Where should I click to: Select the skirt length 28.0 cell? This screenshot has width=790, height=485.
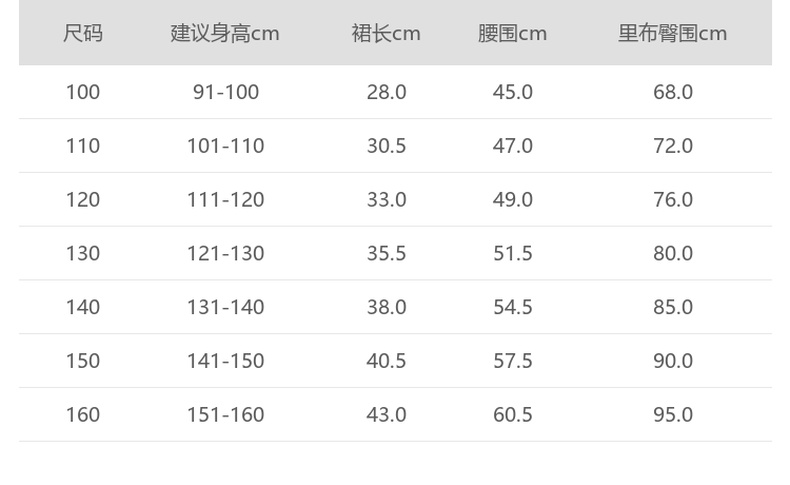click(x=386, y=92)
